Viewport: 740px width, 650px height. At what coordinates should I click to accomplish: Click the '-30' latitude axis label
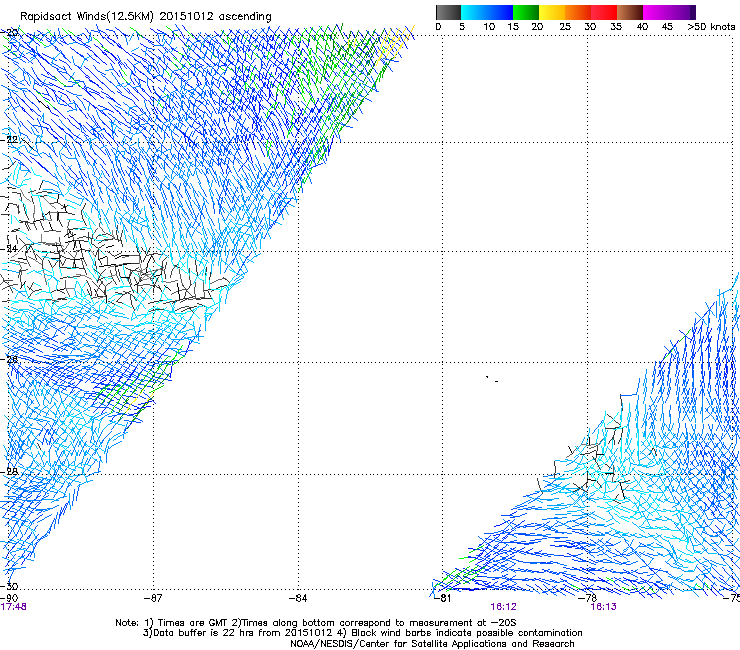10,586
